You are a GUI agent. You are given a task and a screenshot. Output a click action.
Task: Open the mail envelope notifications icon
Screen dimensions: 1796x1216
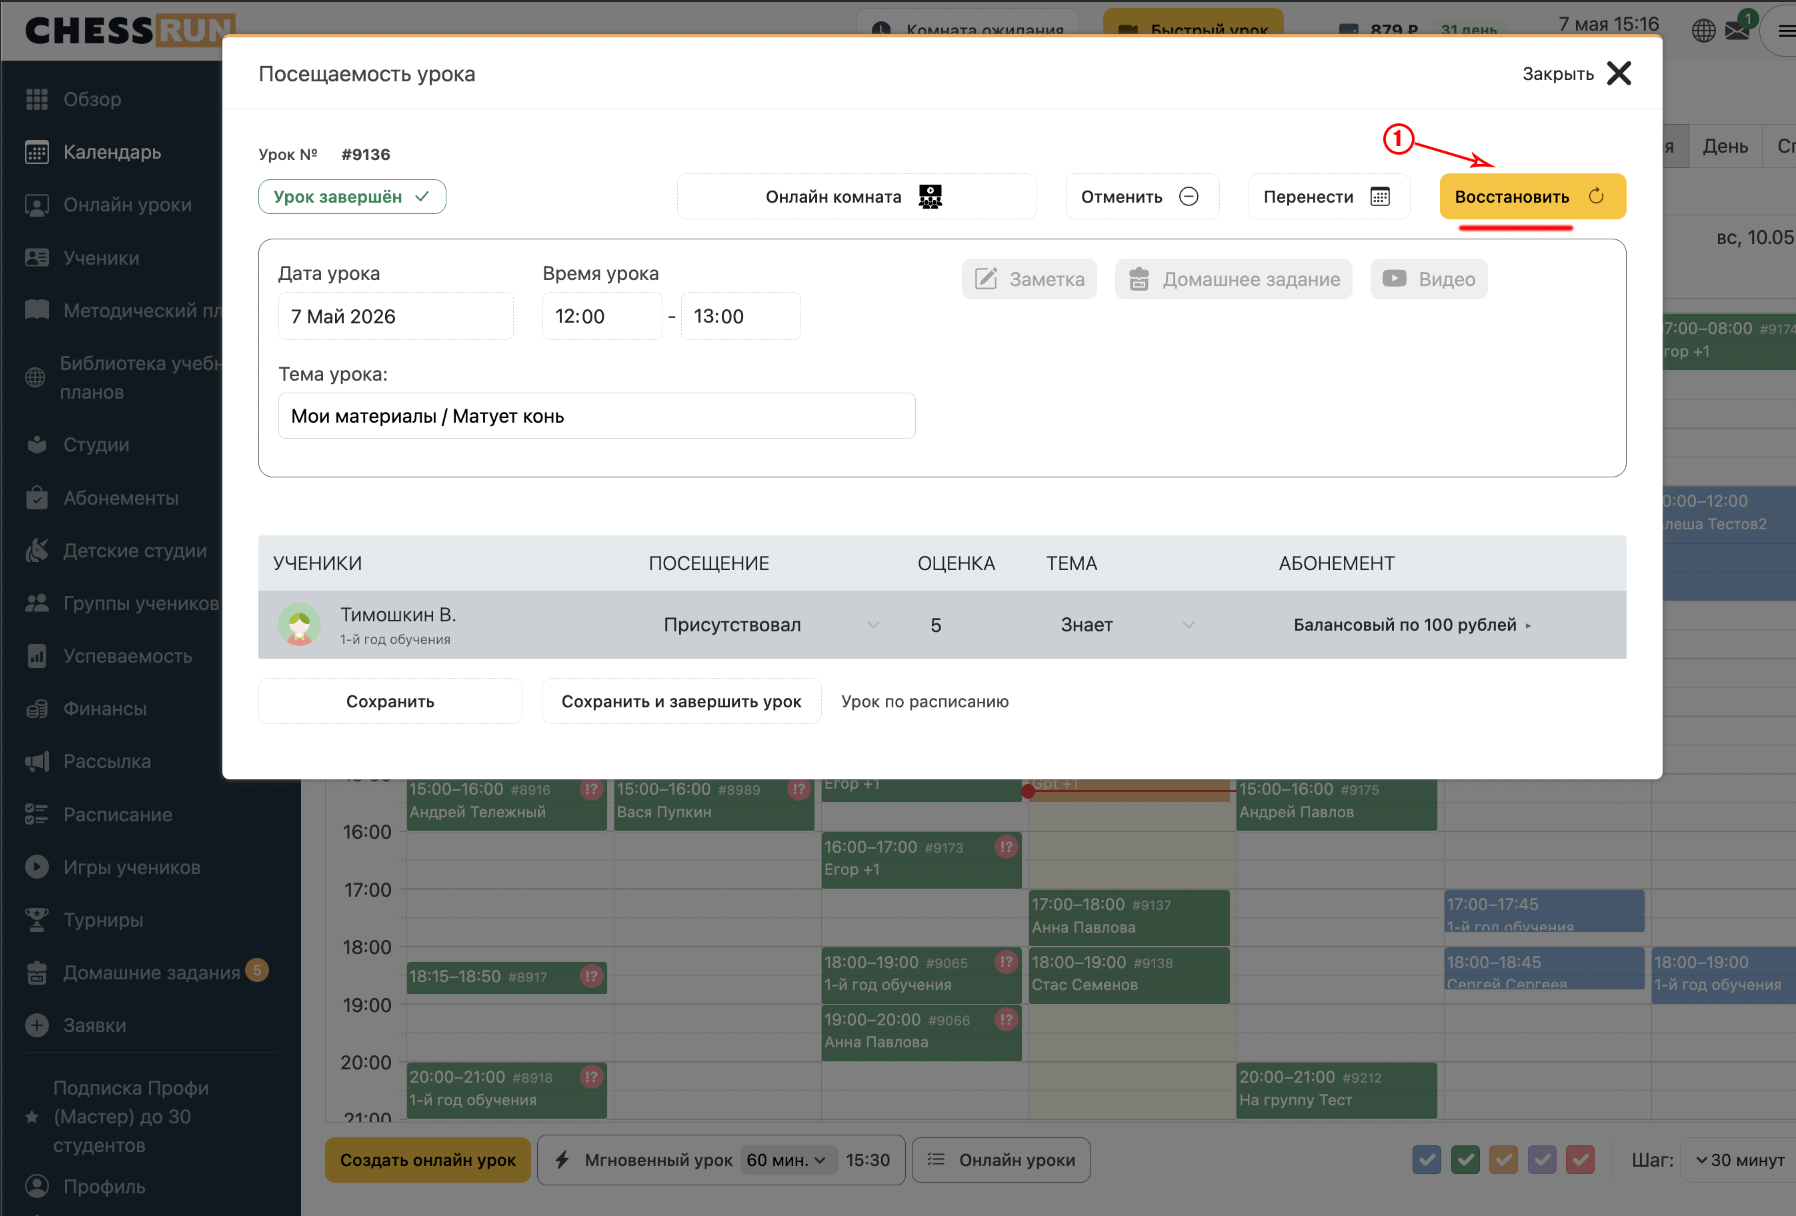(x=1738, y=30)
